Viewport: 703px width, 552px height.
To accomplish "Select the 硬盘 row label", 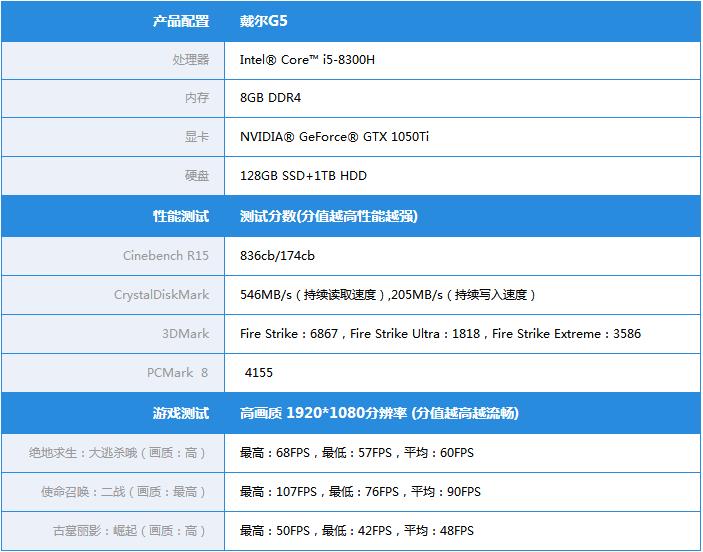I will point(197,176).
